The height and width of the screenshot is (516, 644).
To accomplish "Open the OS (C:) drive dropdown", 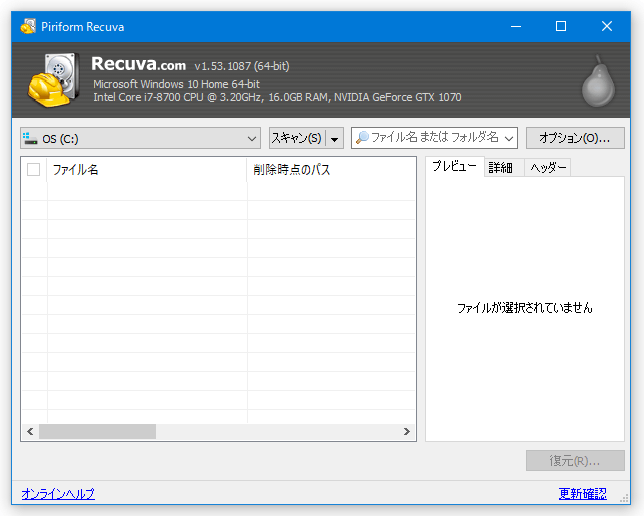I will tap(140, 138).
